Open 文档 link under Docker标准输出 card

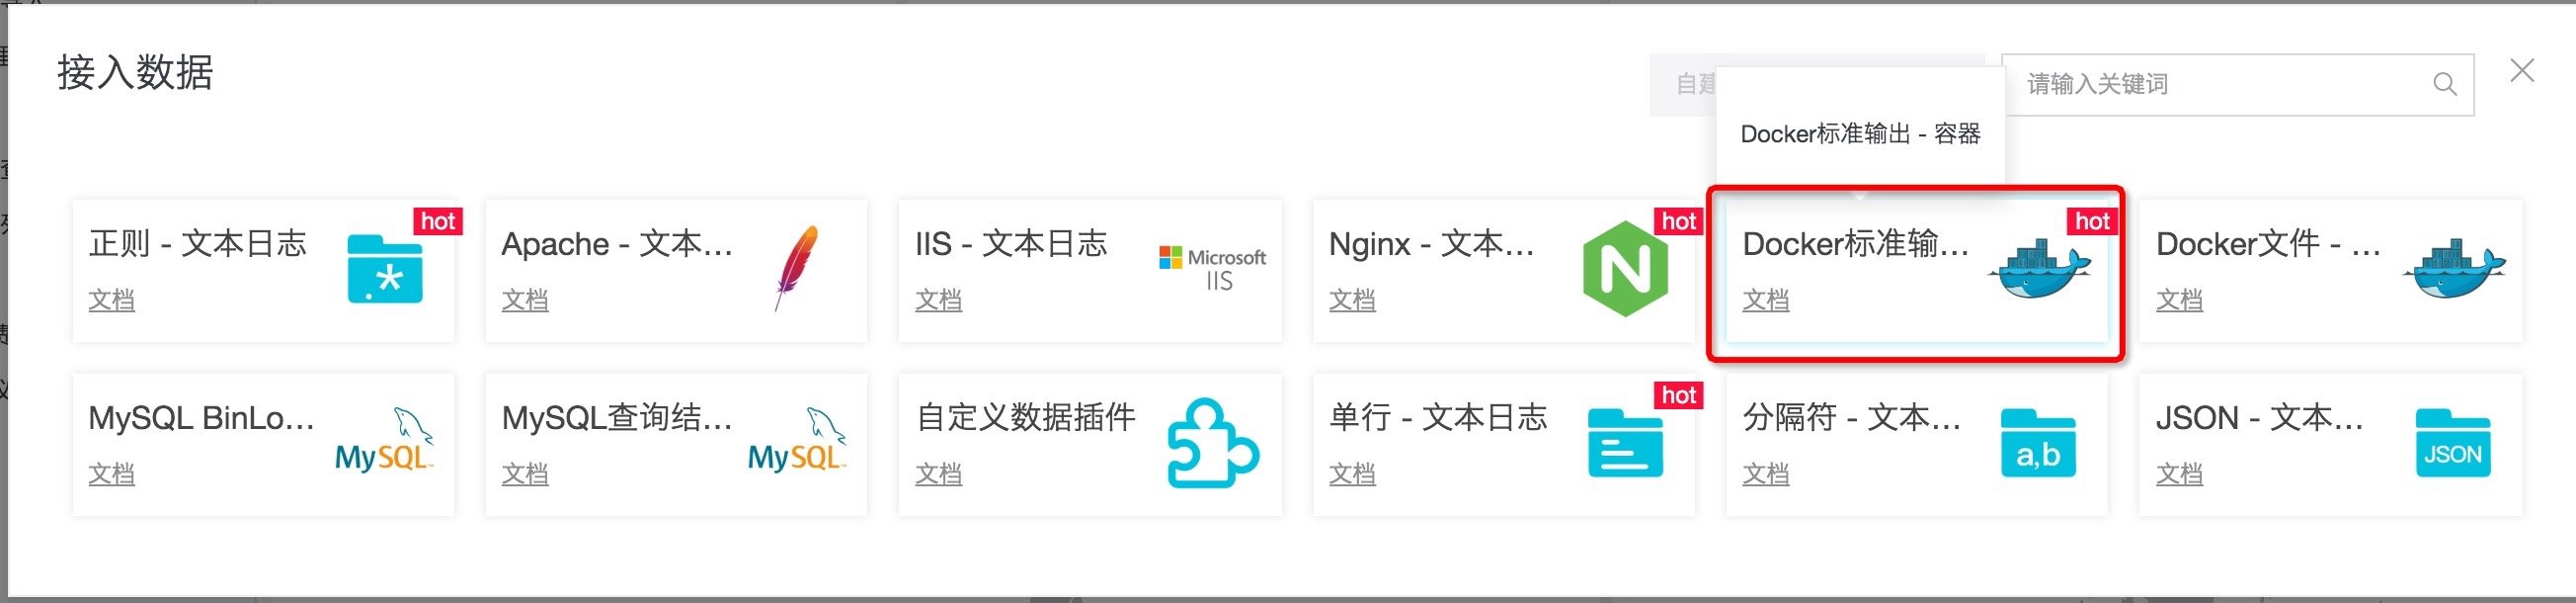(x=1765, y=300)
